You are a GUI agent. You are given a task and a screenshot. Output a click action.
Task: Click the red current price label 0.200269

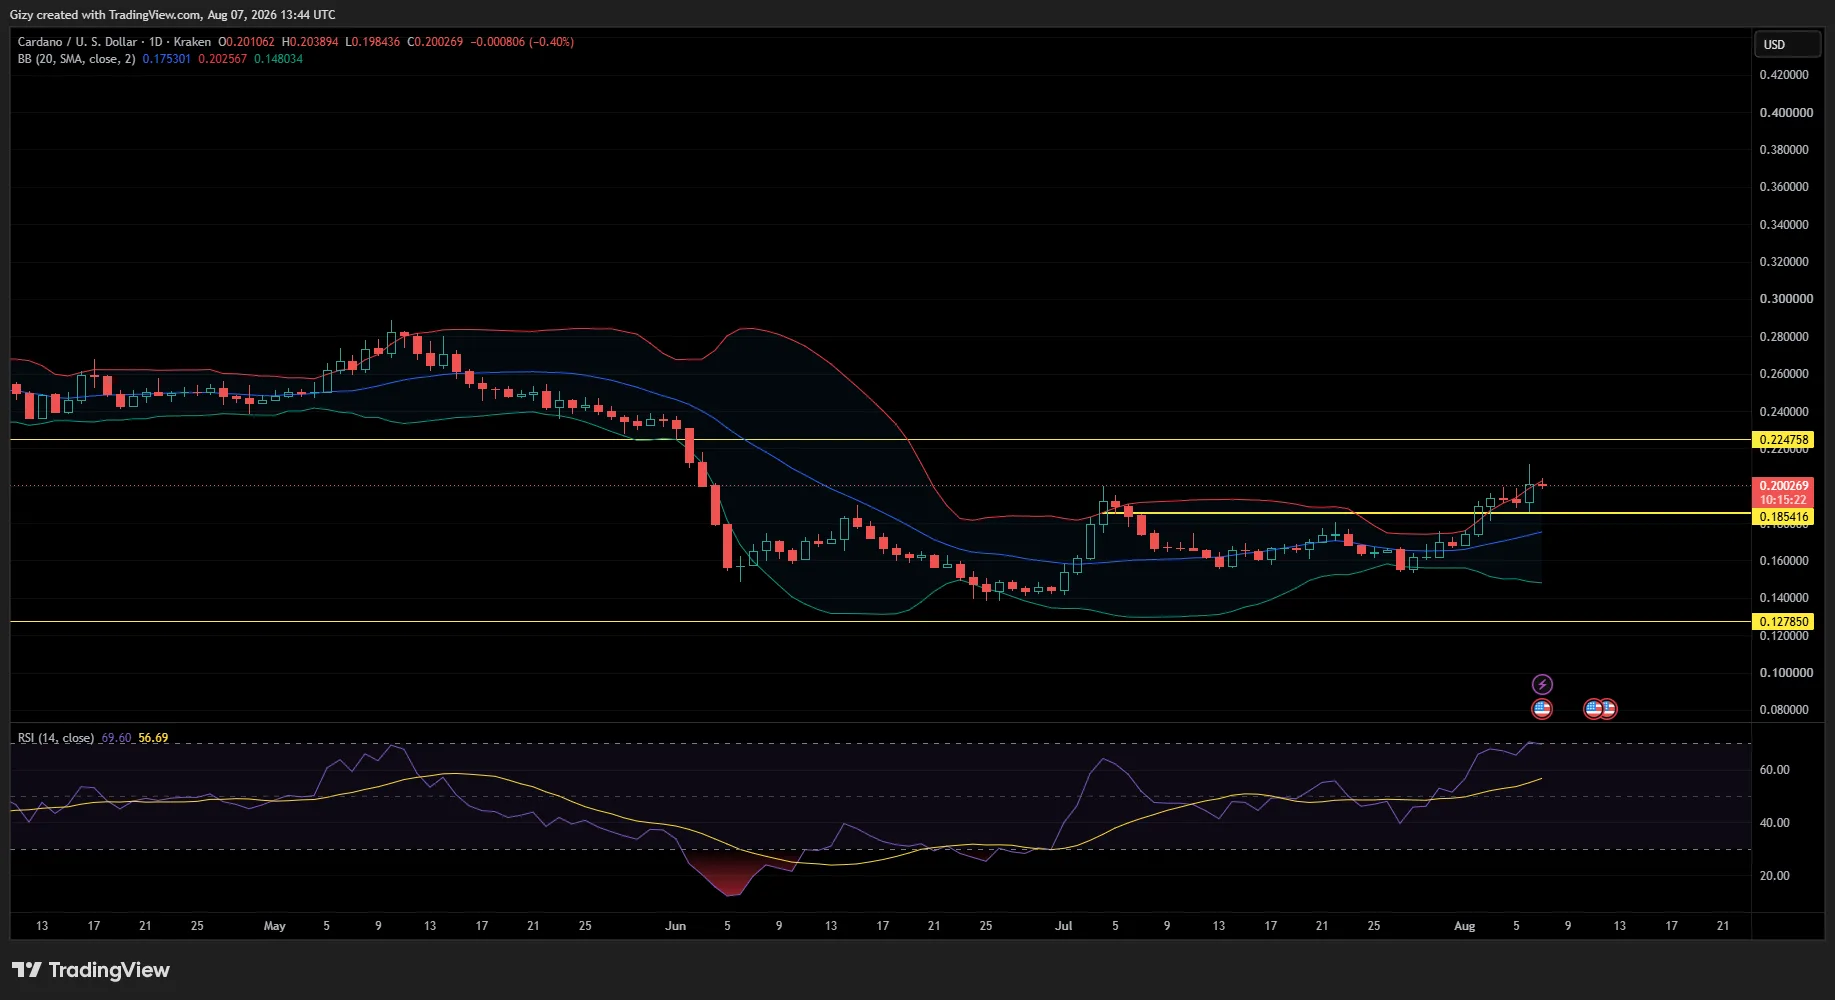[x=1784, y=486]
